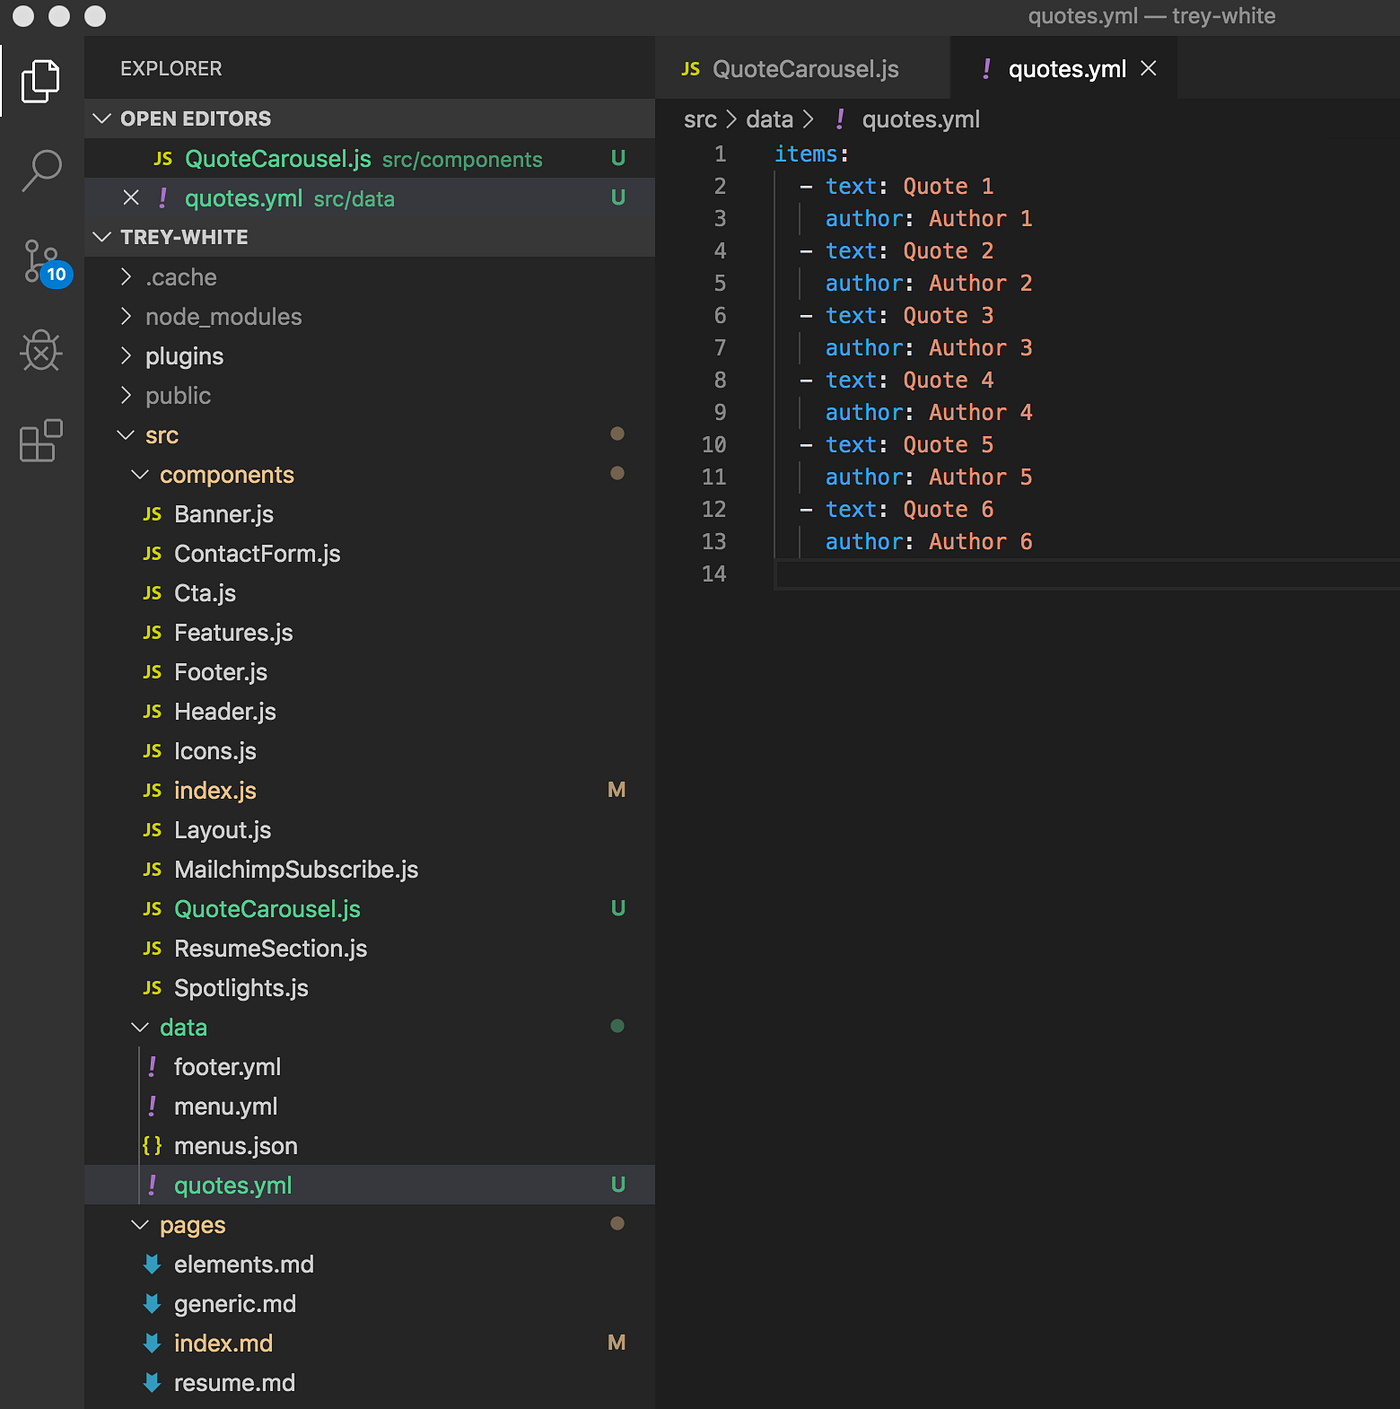The width and height of the screenshot is (1400, 1409).
Task: Select menu.yml in the data folder
Action: (225, 1106)
